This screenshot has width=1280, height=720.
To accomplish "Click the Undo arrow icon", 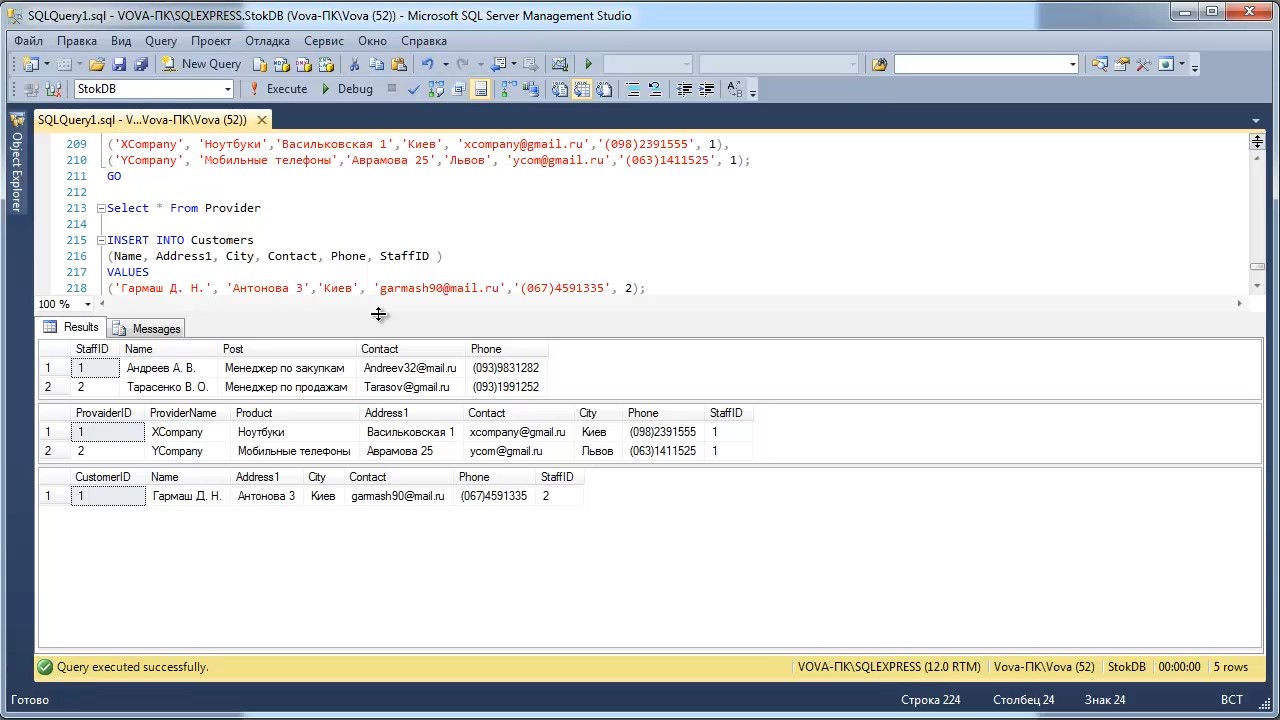I will [x=427, y=64].
